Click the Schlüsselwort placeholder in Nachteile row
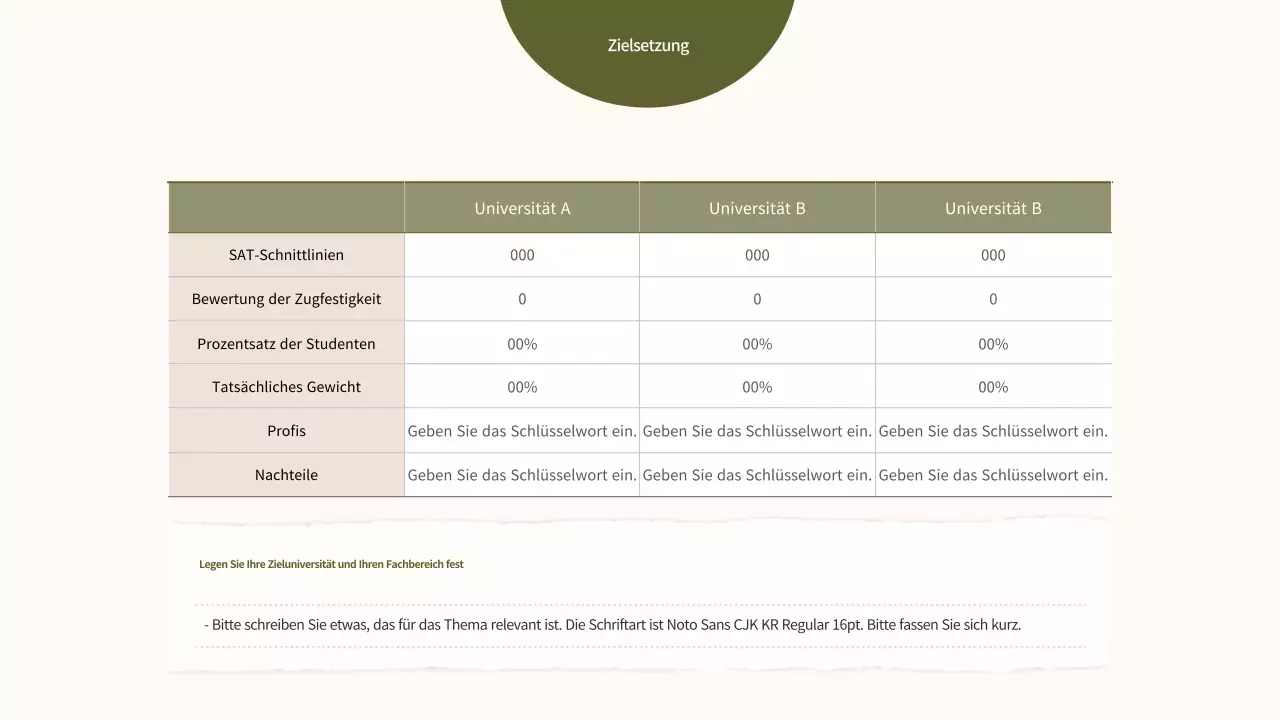 point(522,475)
